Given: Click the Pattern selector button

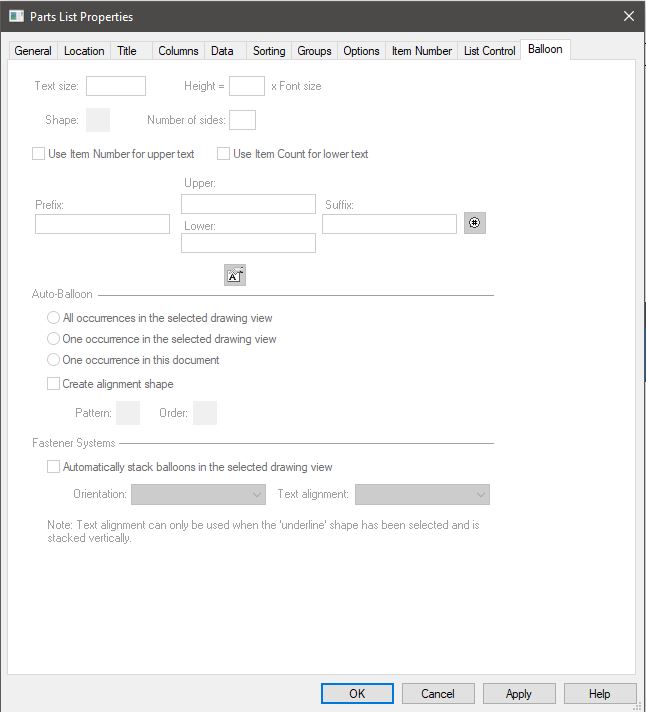Looking at the screenshot, I should [x=128, y=412].
